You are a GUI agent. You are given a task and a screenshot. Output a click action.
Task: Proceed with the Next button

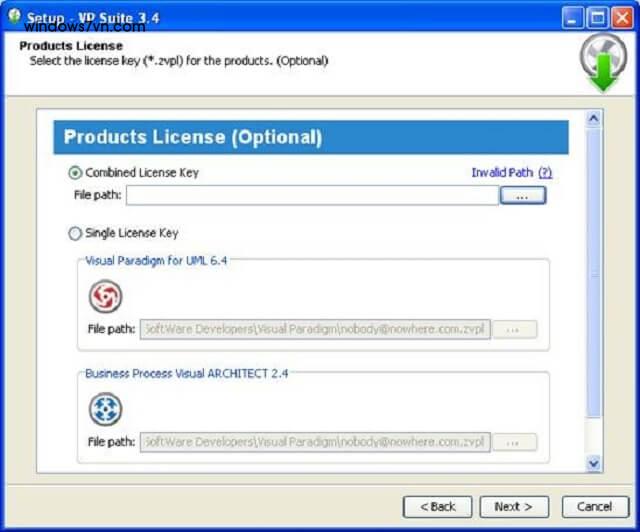pos(514,507)
